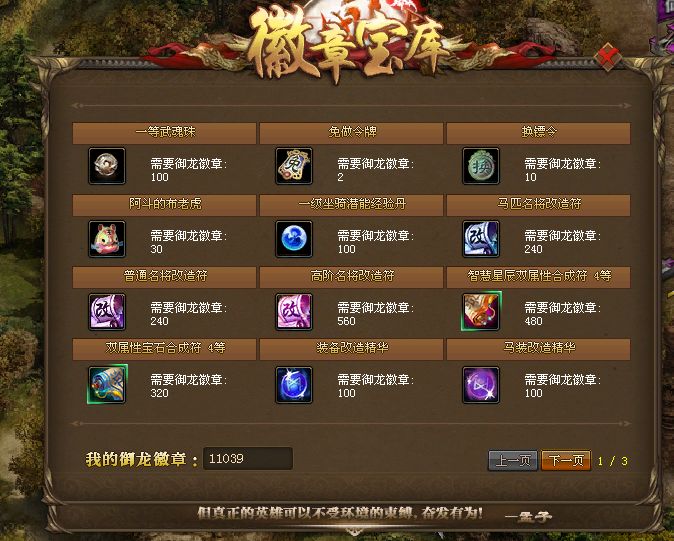
Task: Select the 一等武魂珠 pearl icon
Action: [107, 166]
